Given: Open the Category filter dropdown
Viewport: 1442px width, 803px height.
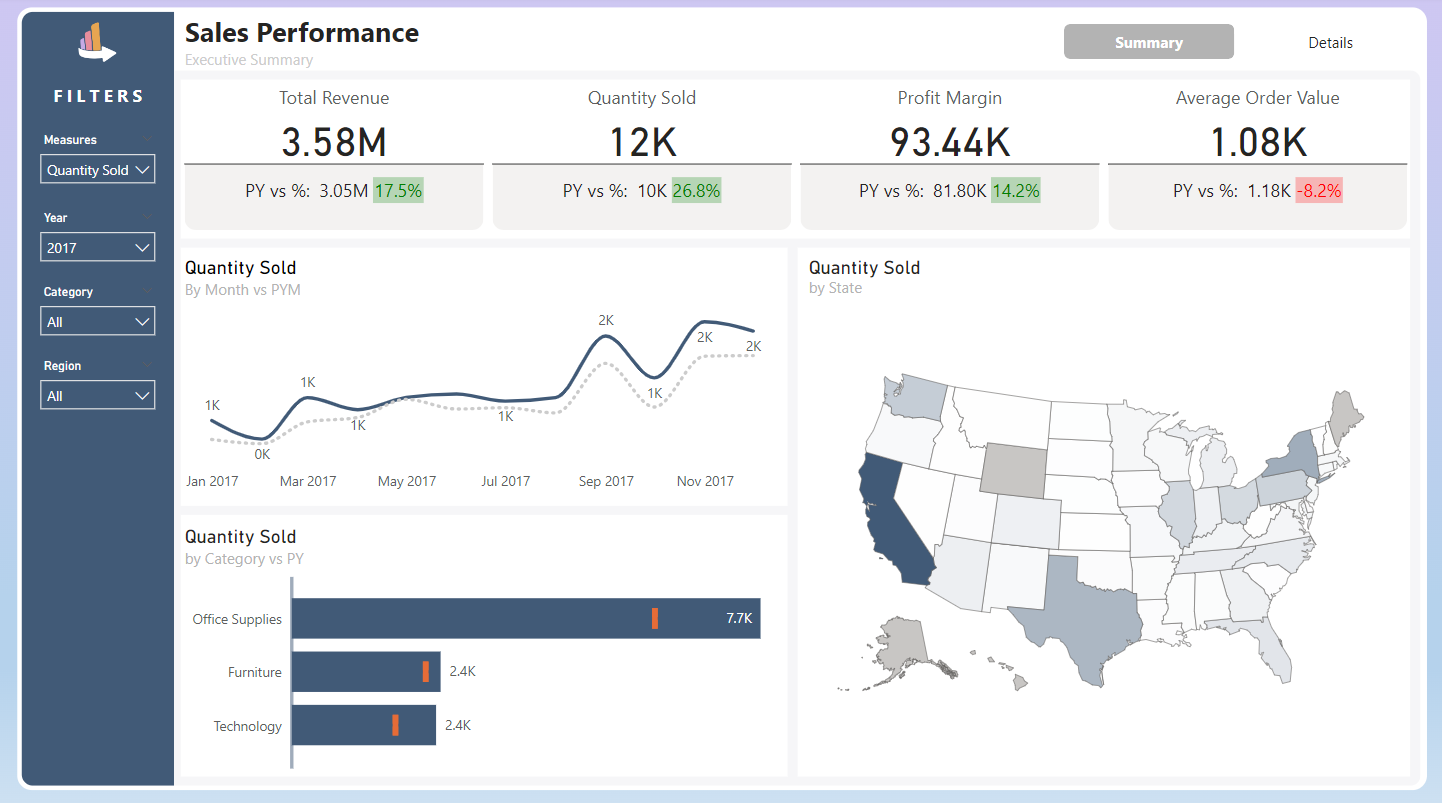Looking at the screenshot, I should [98, 322].
